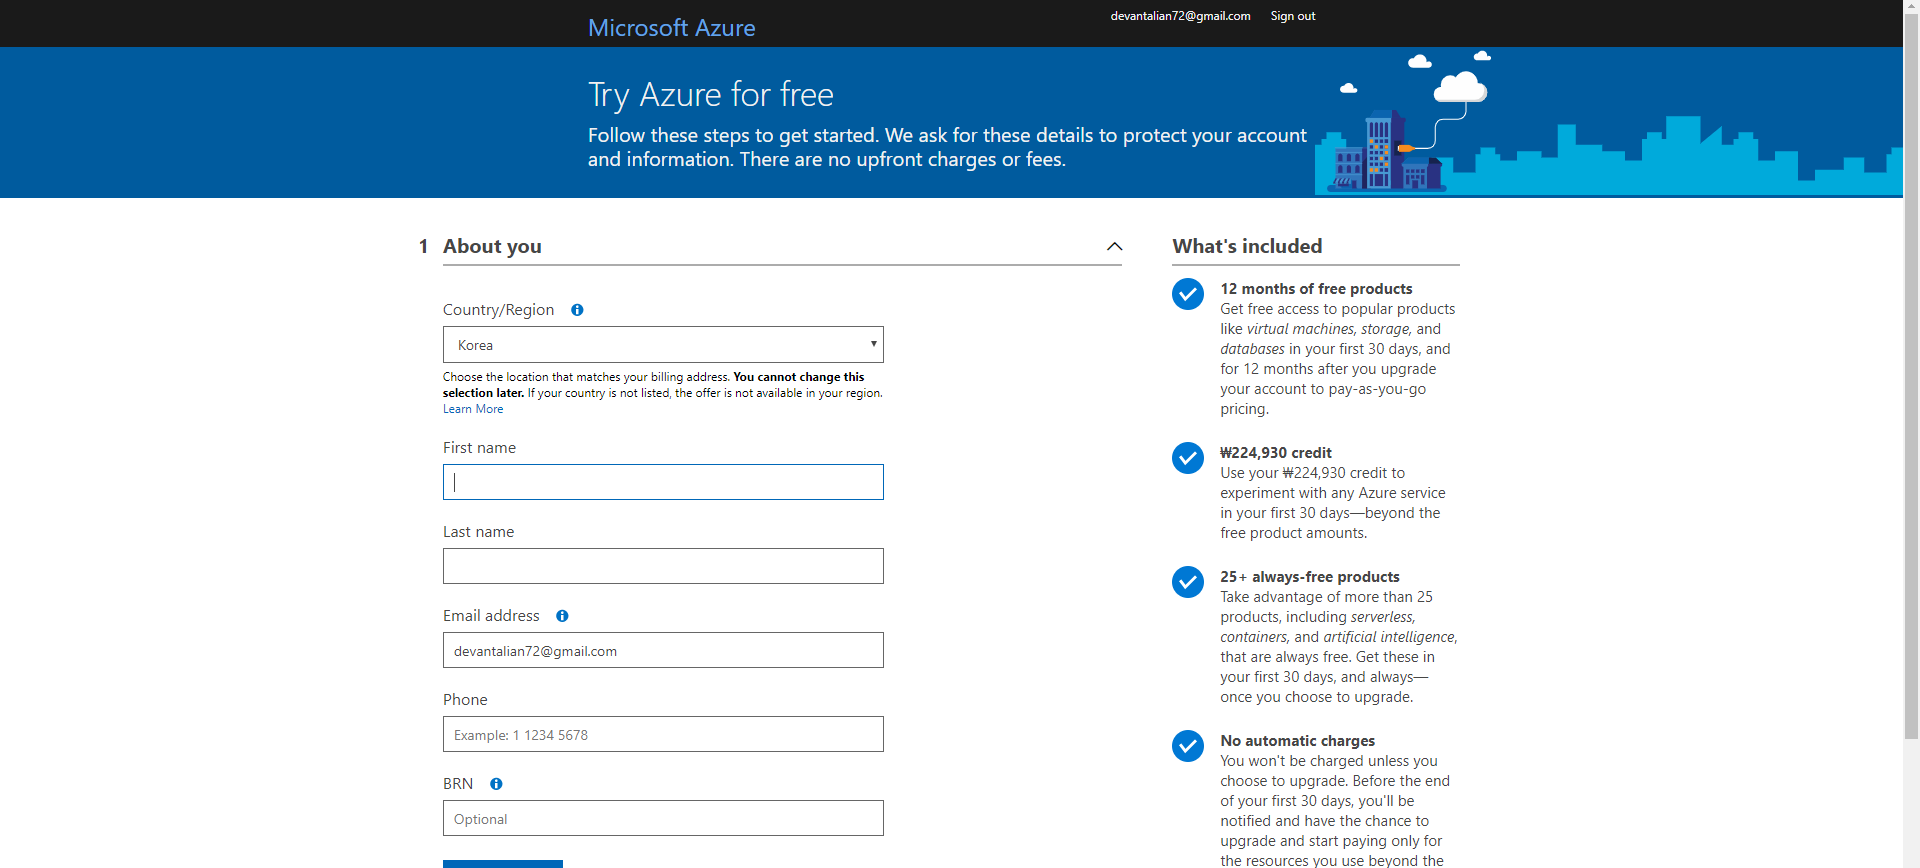Click the Microsoft Azure logo link
Viewport: 1920px width, 868px height.
coord(671,28)
